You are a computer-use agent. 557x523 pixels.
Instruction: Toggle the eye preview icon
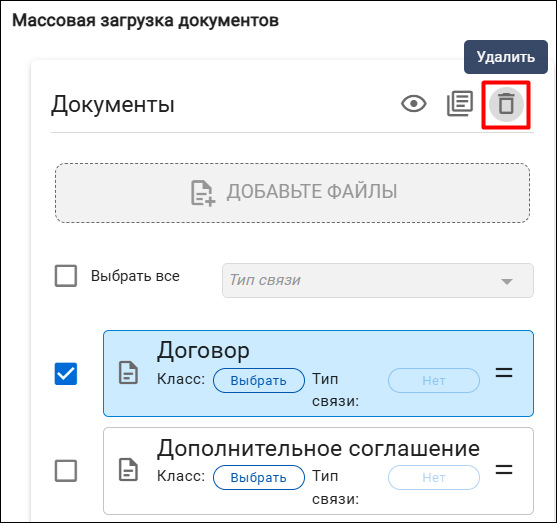[414, 104]
